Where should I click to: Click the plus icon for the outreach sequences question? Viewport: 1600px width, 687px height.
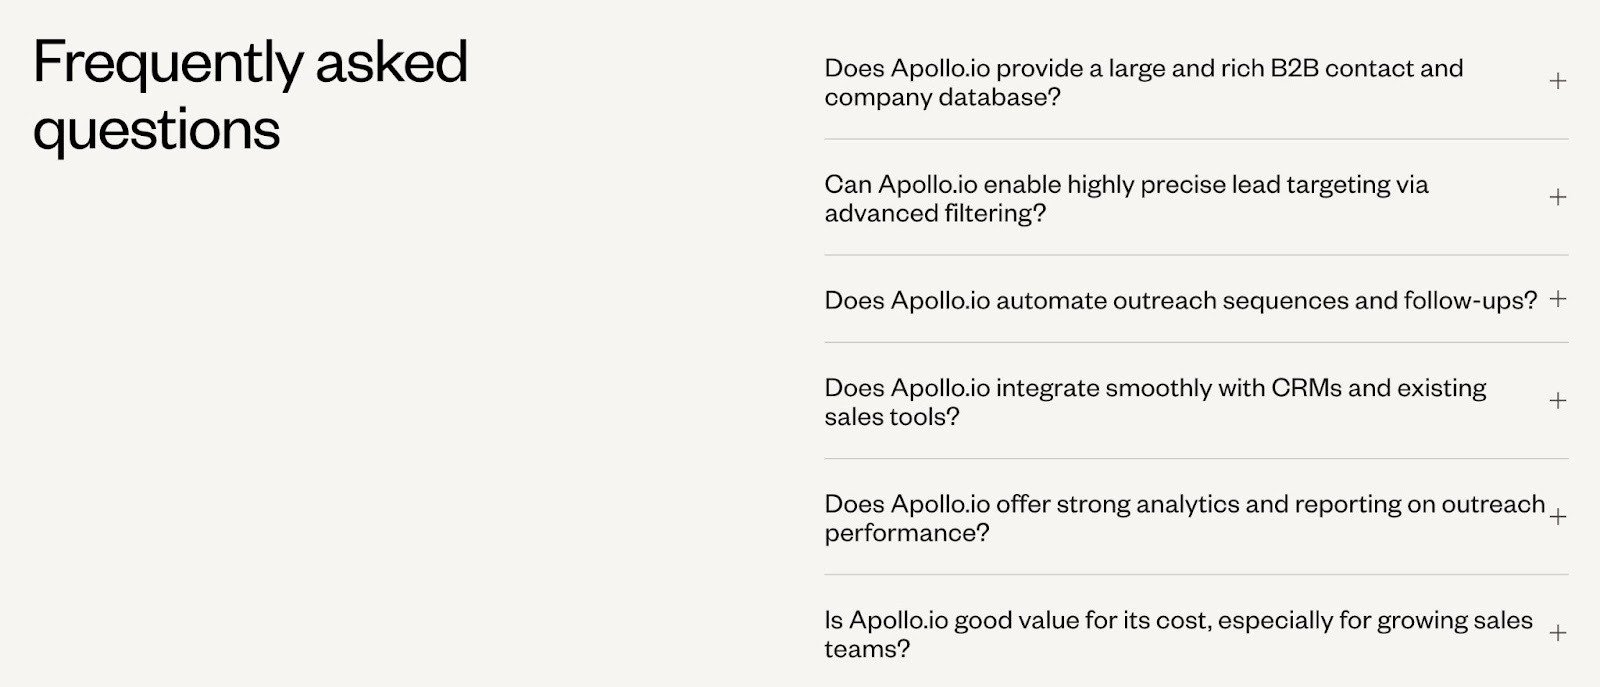click(1559, 299)
